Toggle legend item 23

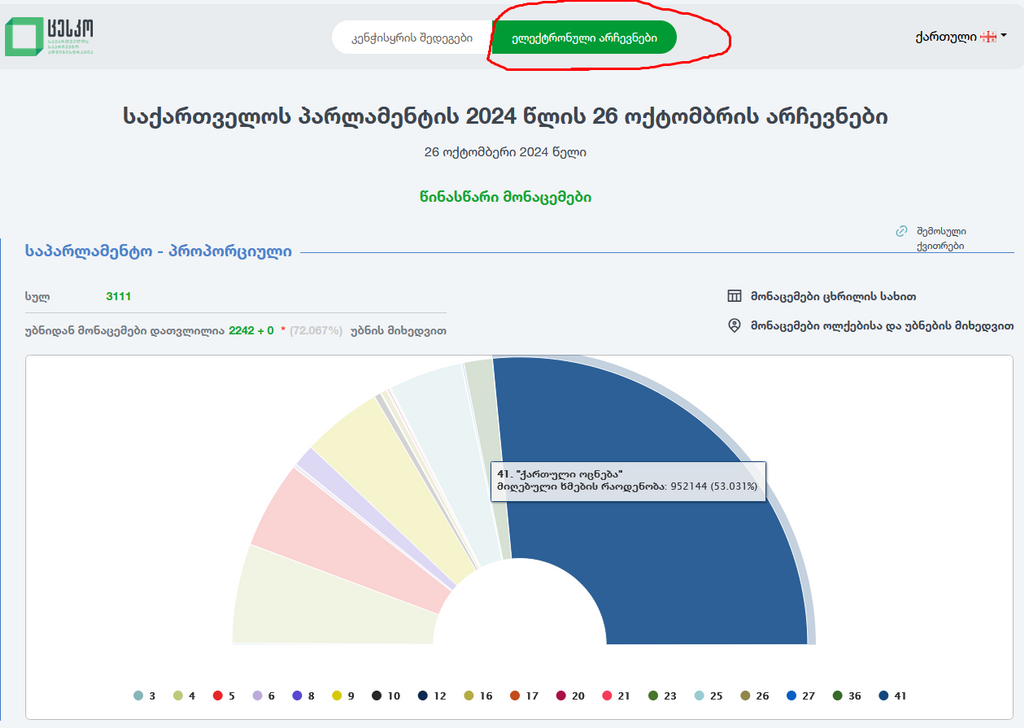[662, 695]
